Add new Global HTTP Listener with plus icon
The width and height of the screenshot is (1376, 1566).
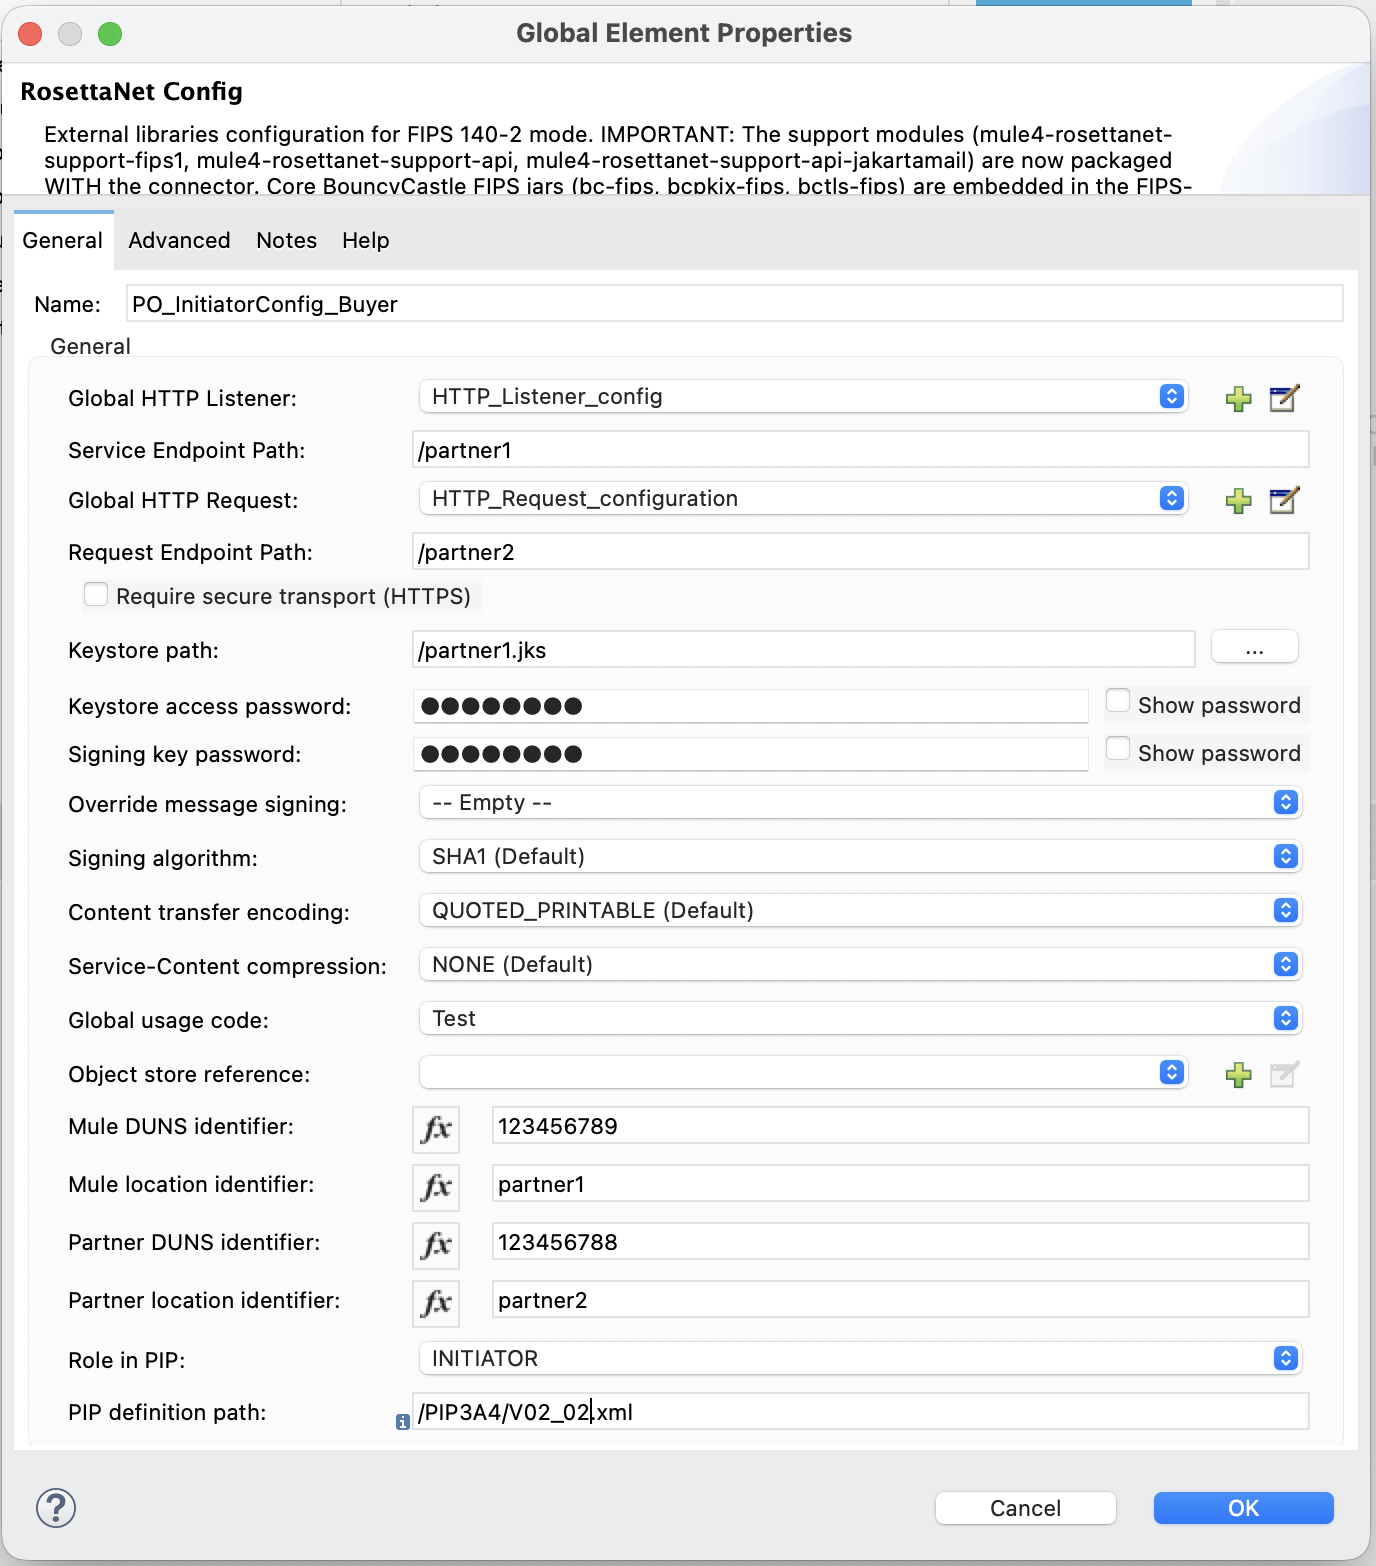click(1238, 398)
